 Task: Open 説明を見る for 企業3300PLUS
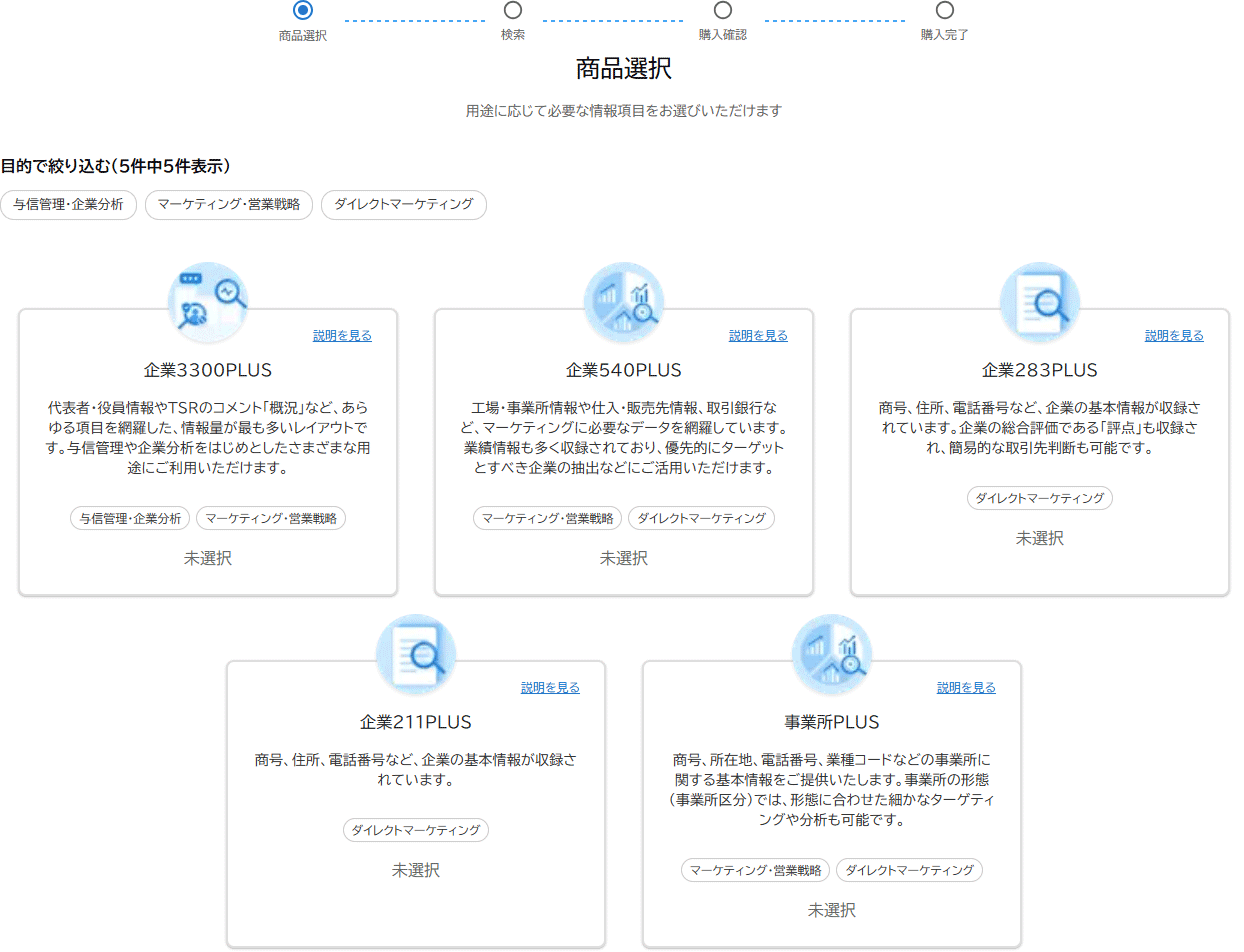(342, 336)
